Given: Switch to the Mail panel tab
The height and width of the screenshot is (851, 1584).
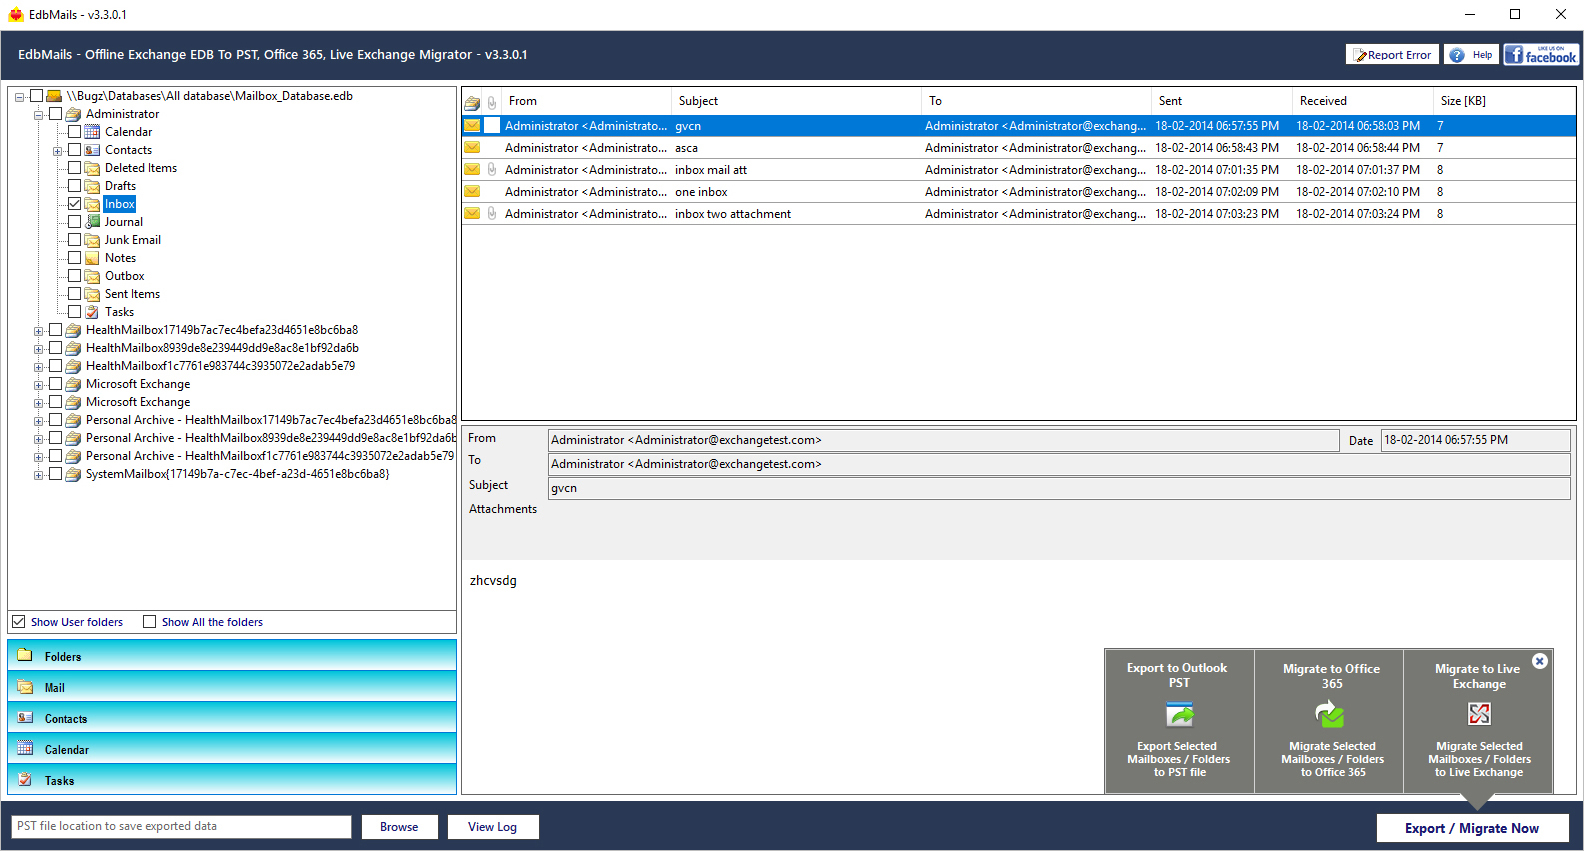Looking at the screenshot, I should pyautogui.click(x=231, y=687).
